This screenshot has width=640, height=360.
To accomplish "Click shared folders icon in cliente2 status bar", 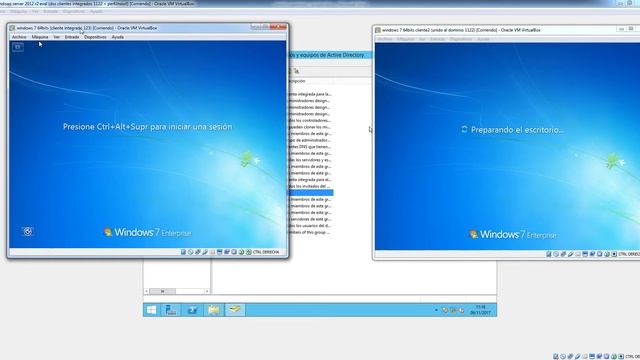I will pos(578,254).
